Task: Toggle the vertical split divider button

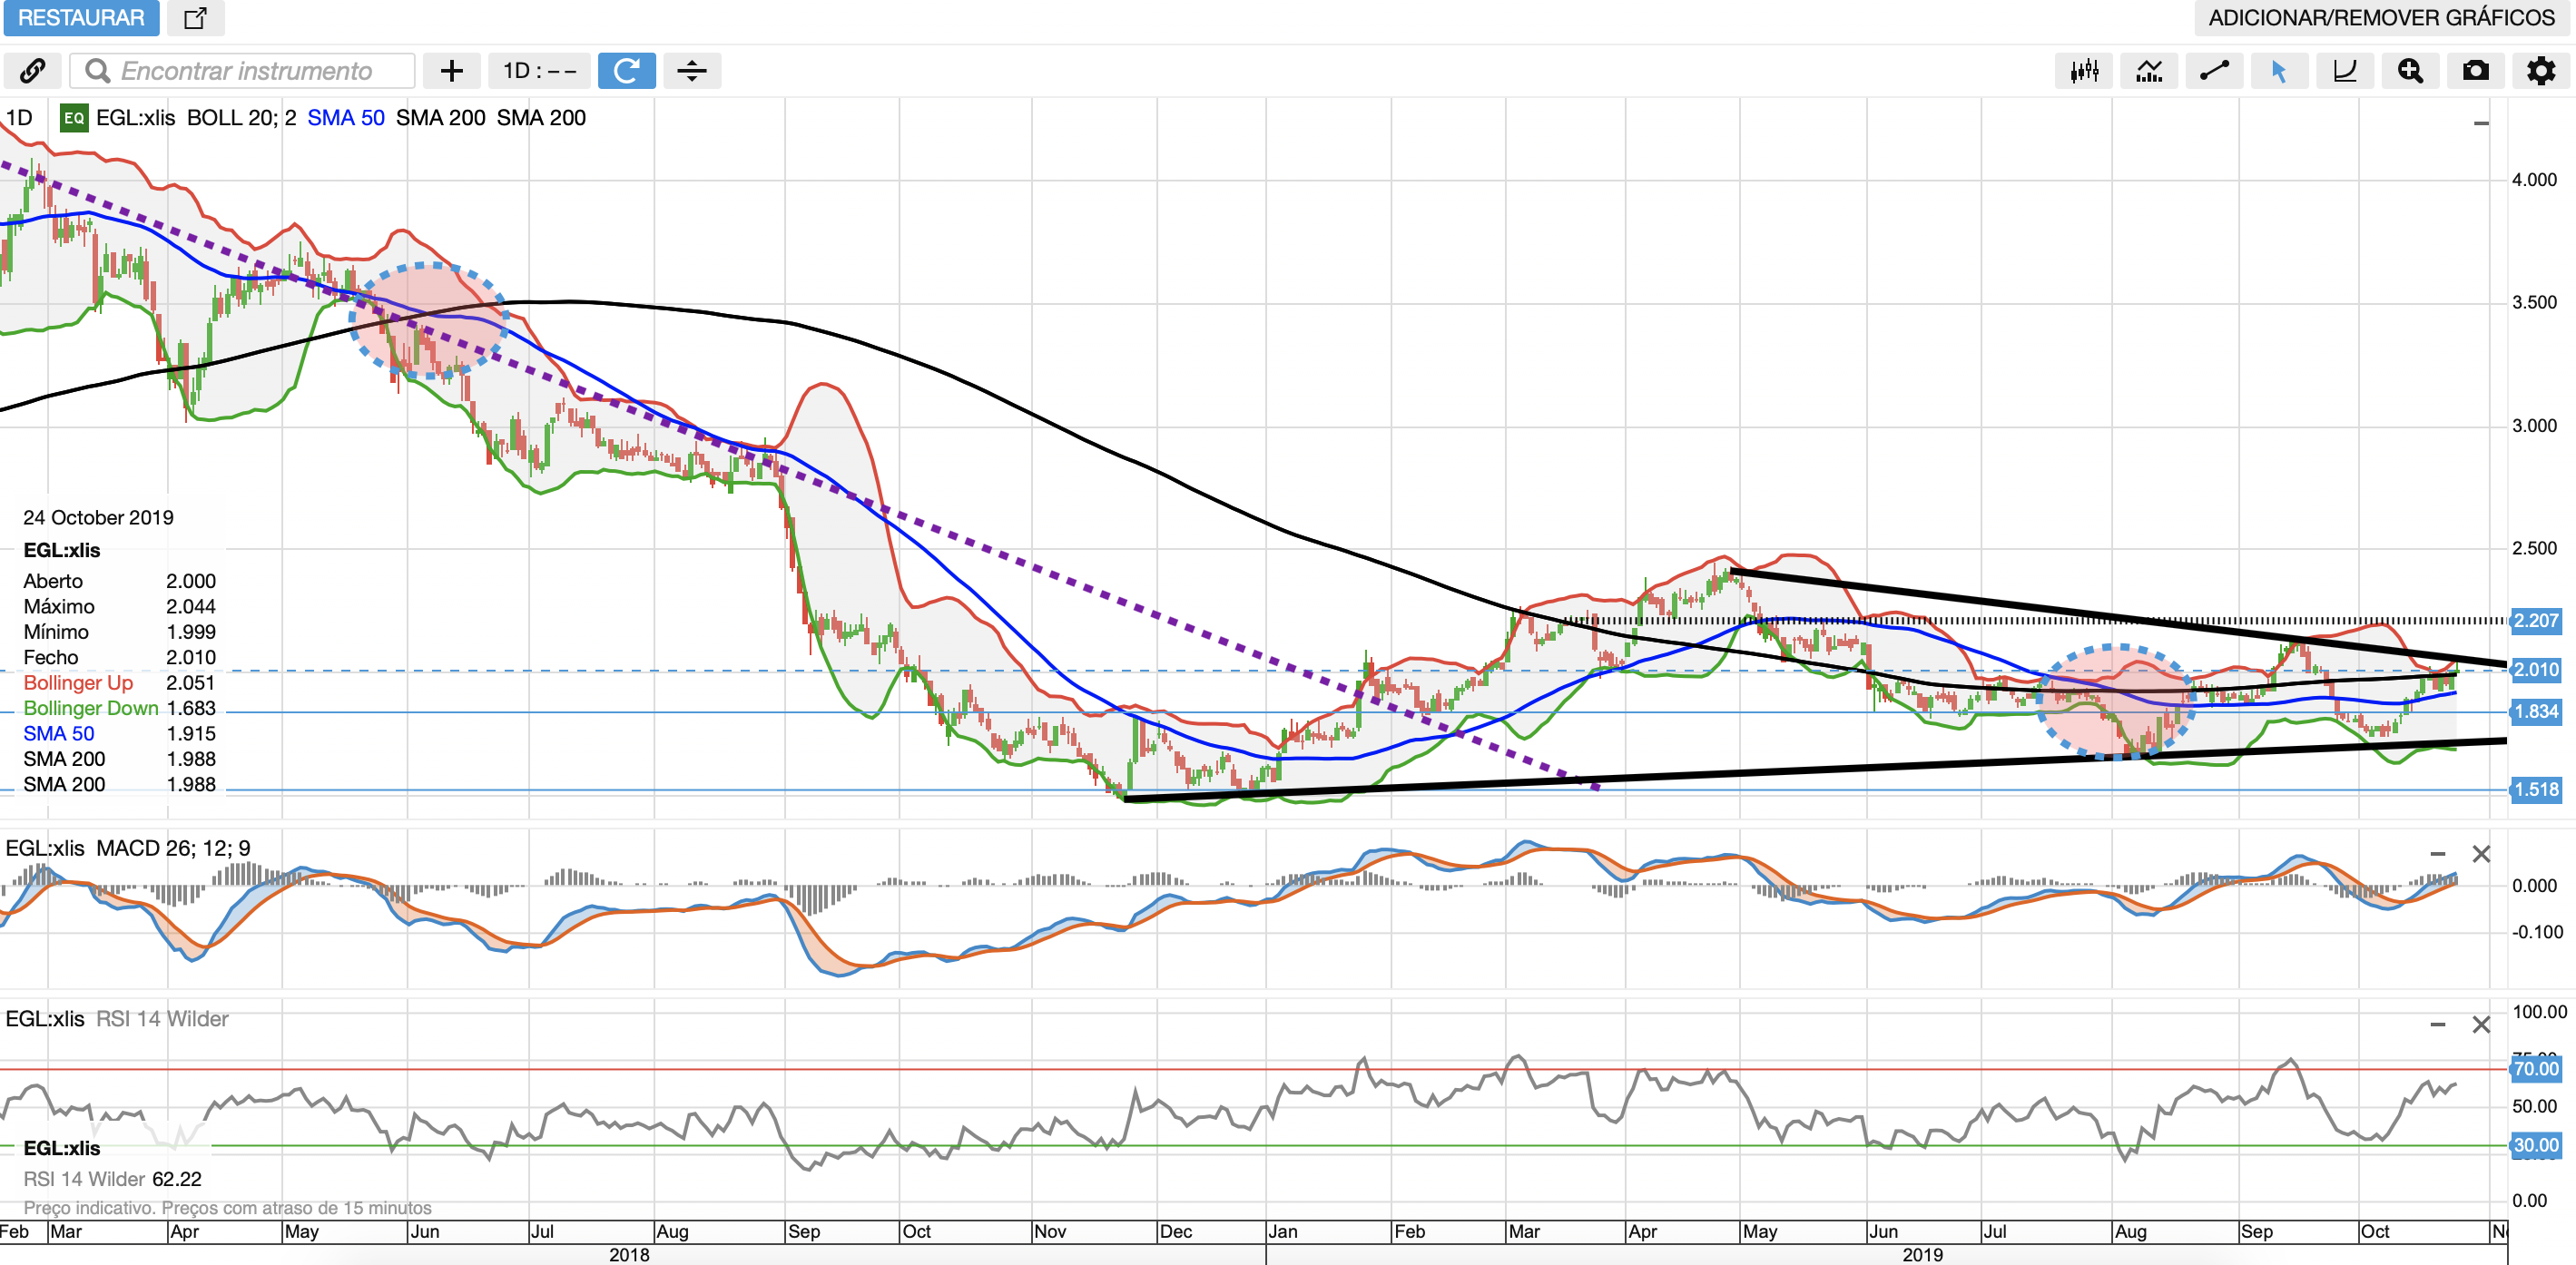Action: pyautogui.click(x=691, y=71)
